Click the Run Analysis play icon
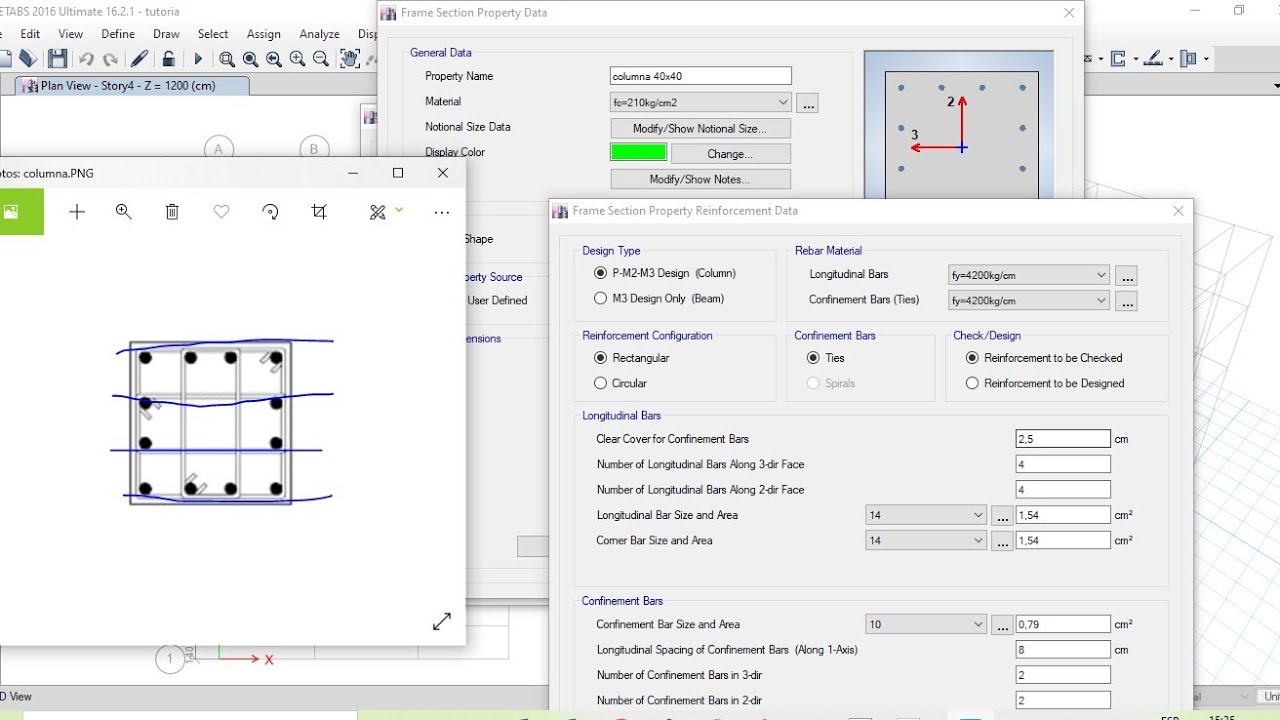 pyautogui.click(x=198, y=59)
